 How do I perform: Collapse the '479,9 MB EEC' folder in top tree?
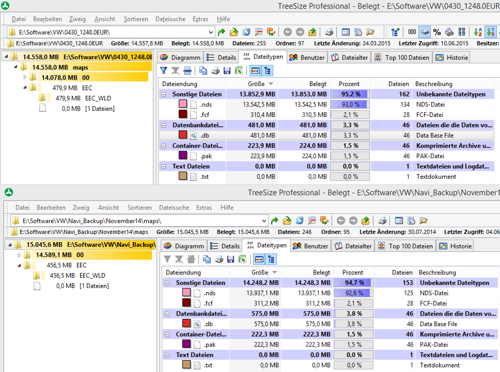tap(25, 88)
